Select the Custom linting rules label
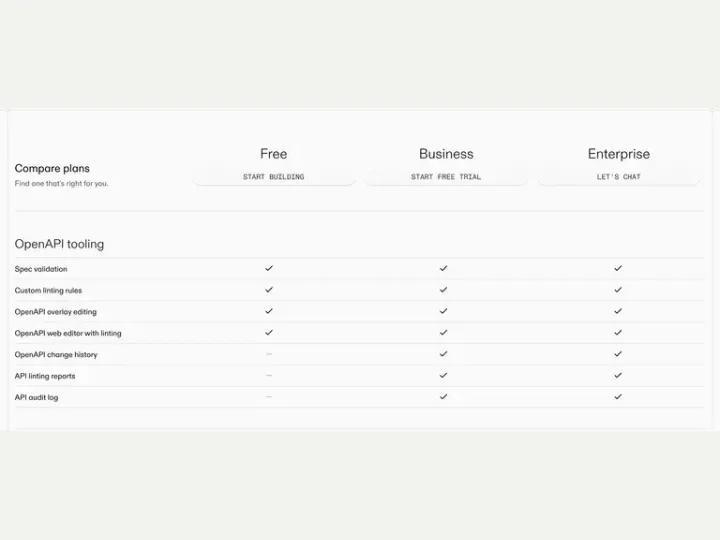720x540 pixels. 48,291
